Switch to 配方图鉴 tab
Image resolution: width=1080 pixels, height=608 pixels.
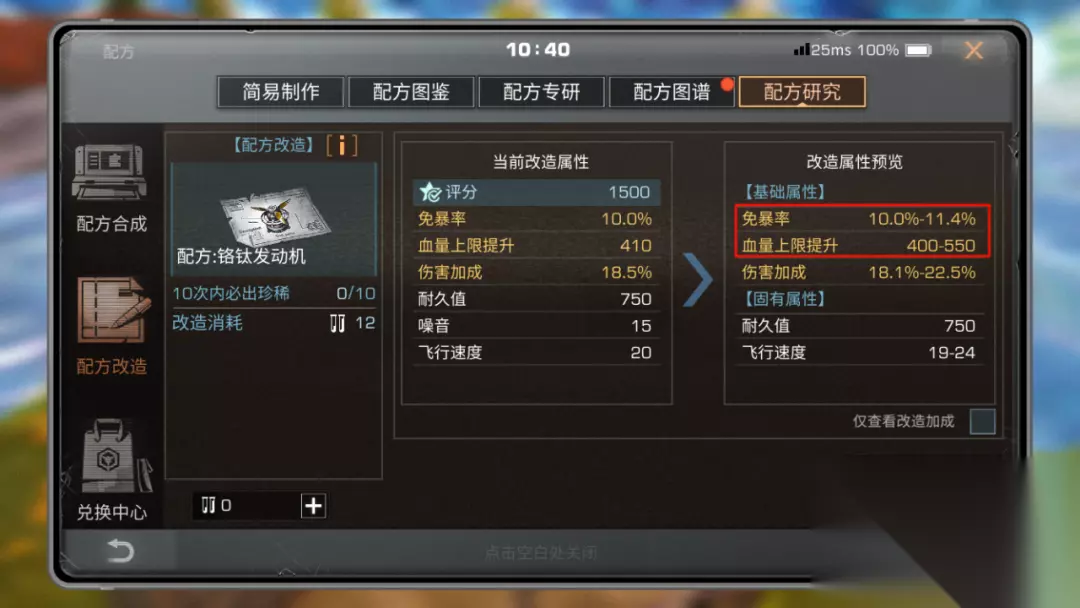[x=411, y=92]
